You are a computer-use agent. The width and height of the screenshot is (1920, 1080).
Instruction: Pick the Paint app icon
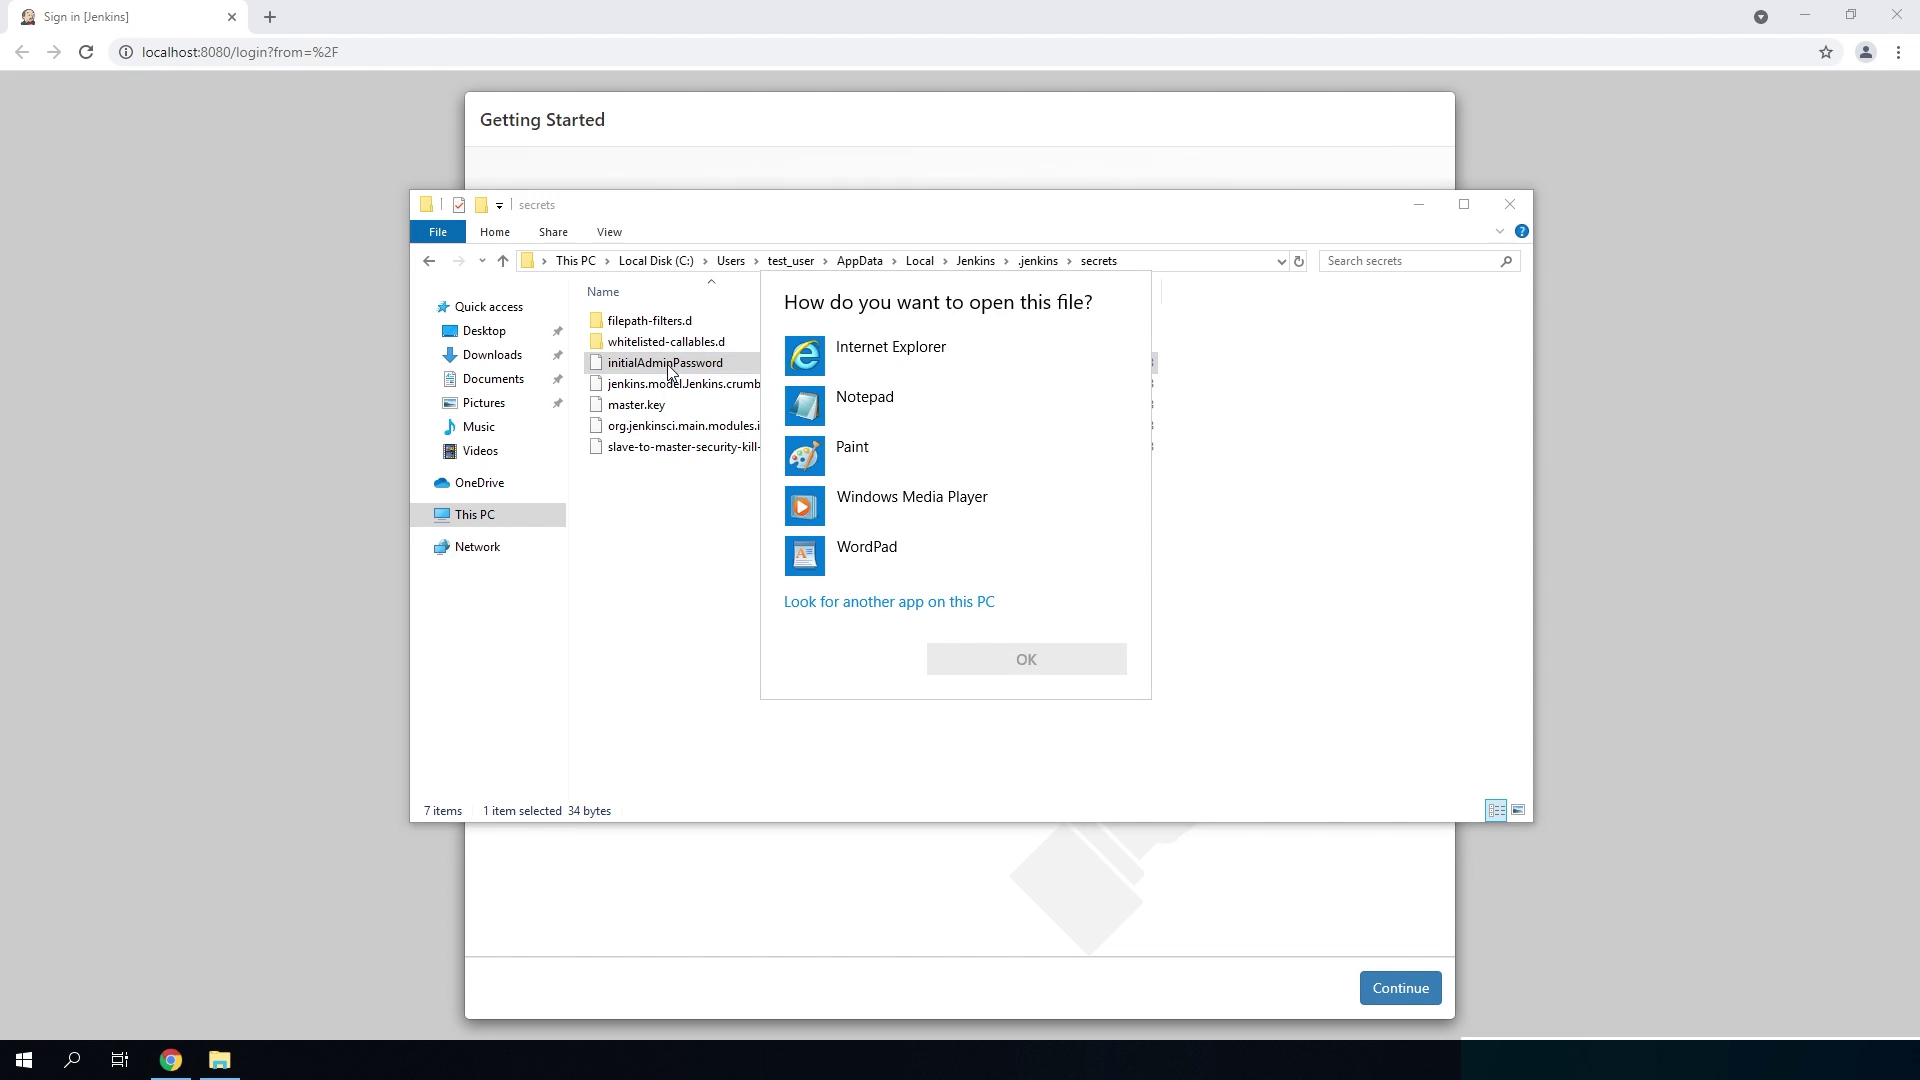click(805, 456)
